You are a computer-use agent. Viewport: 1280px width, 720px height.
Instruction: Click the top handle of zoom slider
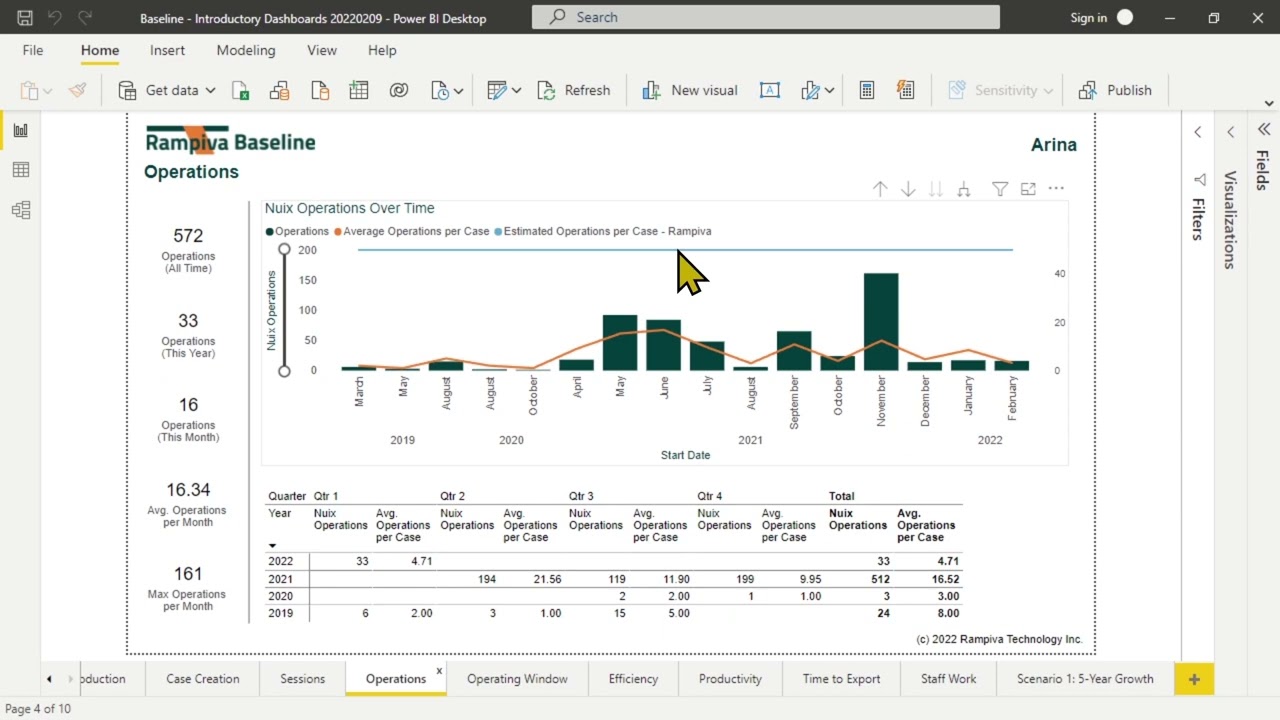click(x=284, y=249)
